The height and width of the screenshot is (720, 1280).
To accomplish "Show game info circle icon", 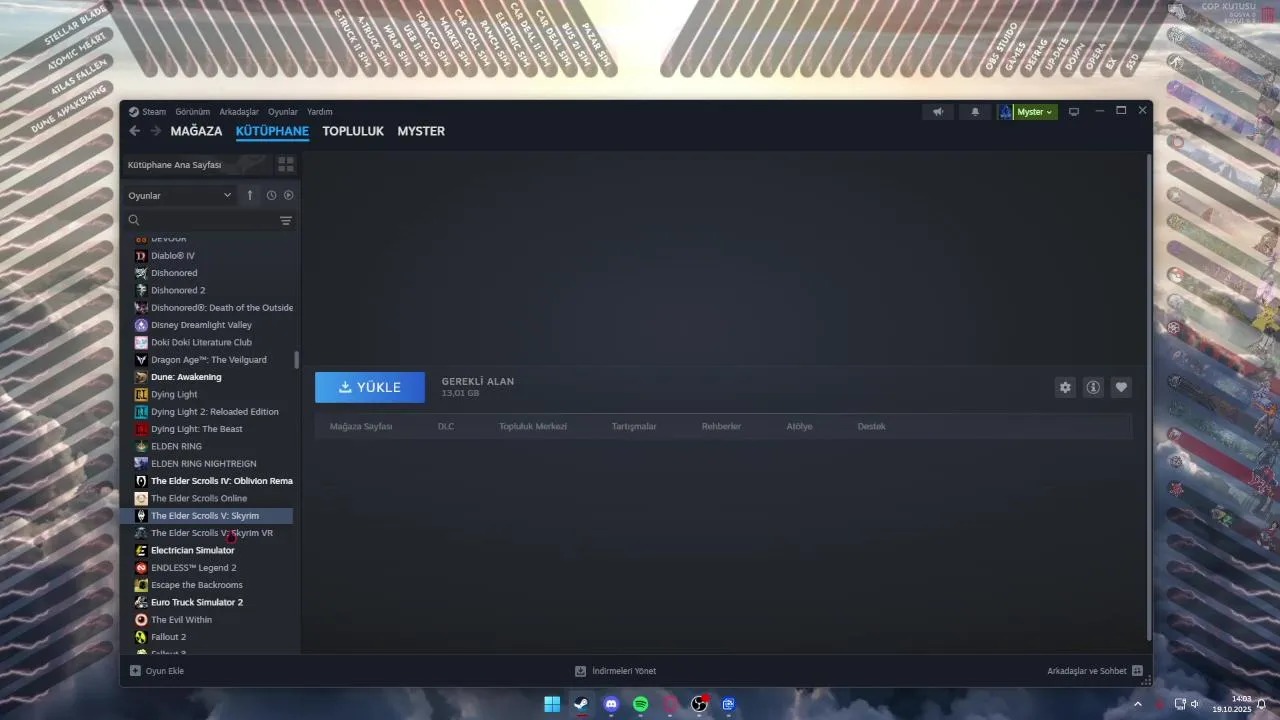I will [1093, 387].
